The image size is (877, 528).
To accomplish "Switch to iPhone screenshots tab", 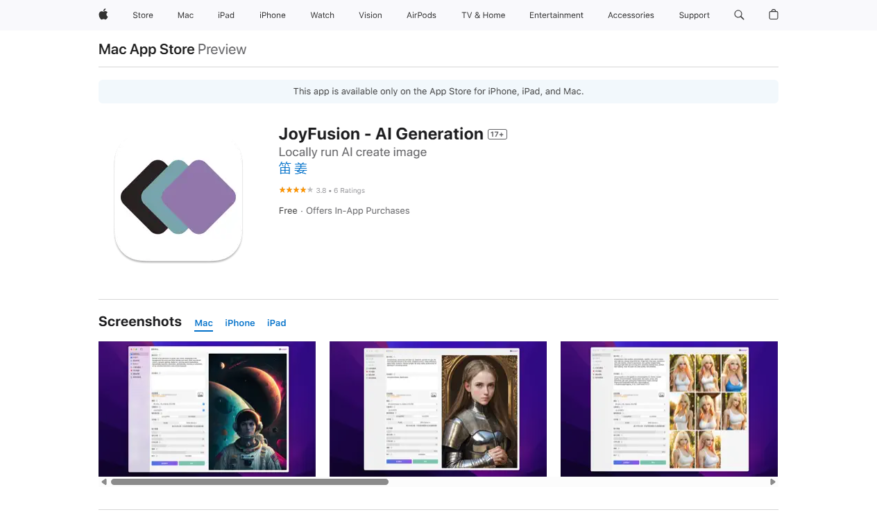I will click(x=240, y=323).
